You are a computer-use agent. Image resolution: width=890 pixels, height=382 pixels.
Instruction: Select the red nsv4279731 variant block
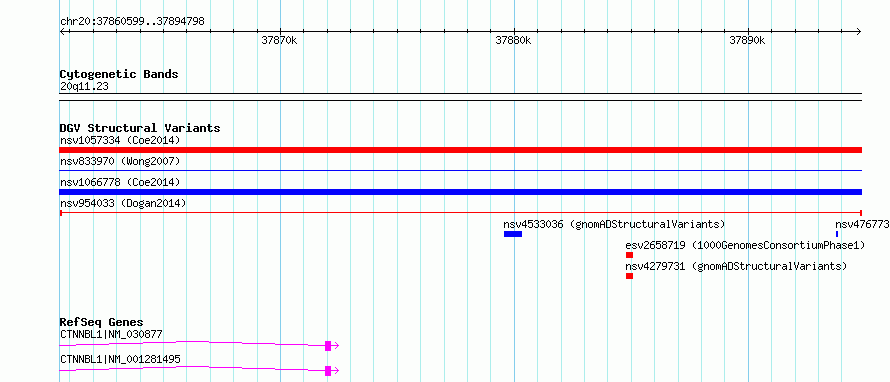tap(629, 276)
